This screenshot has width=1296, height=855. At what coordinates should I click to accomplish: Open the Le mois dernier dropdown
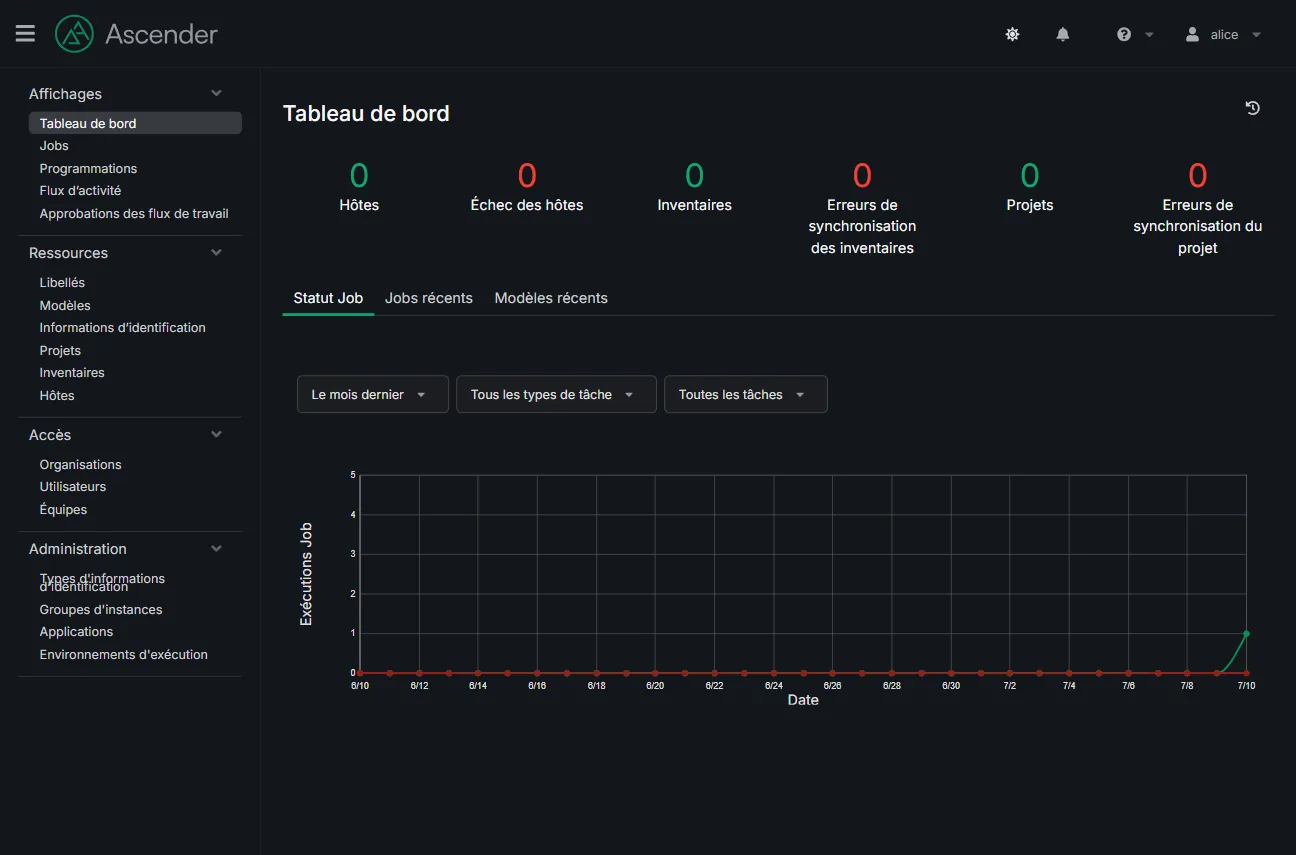click(x=372, y=394)
